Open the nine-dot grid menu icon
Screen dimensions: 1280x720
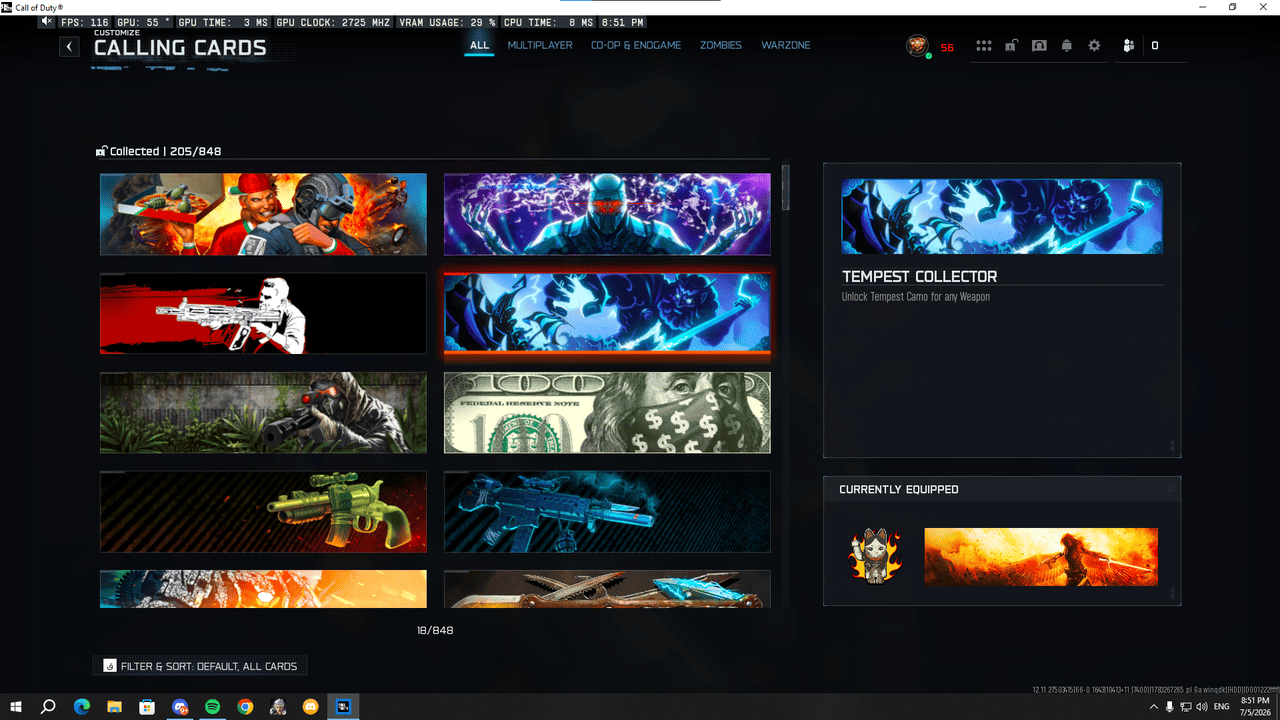[984, 46]
